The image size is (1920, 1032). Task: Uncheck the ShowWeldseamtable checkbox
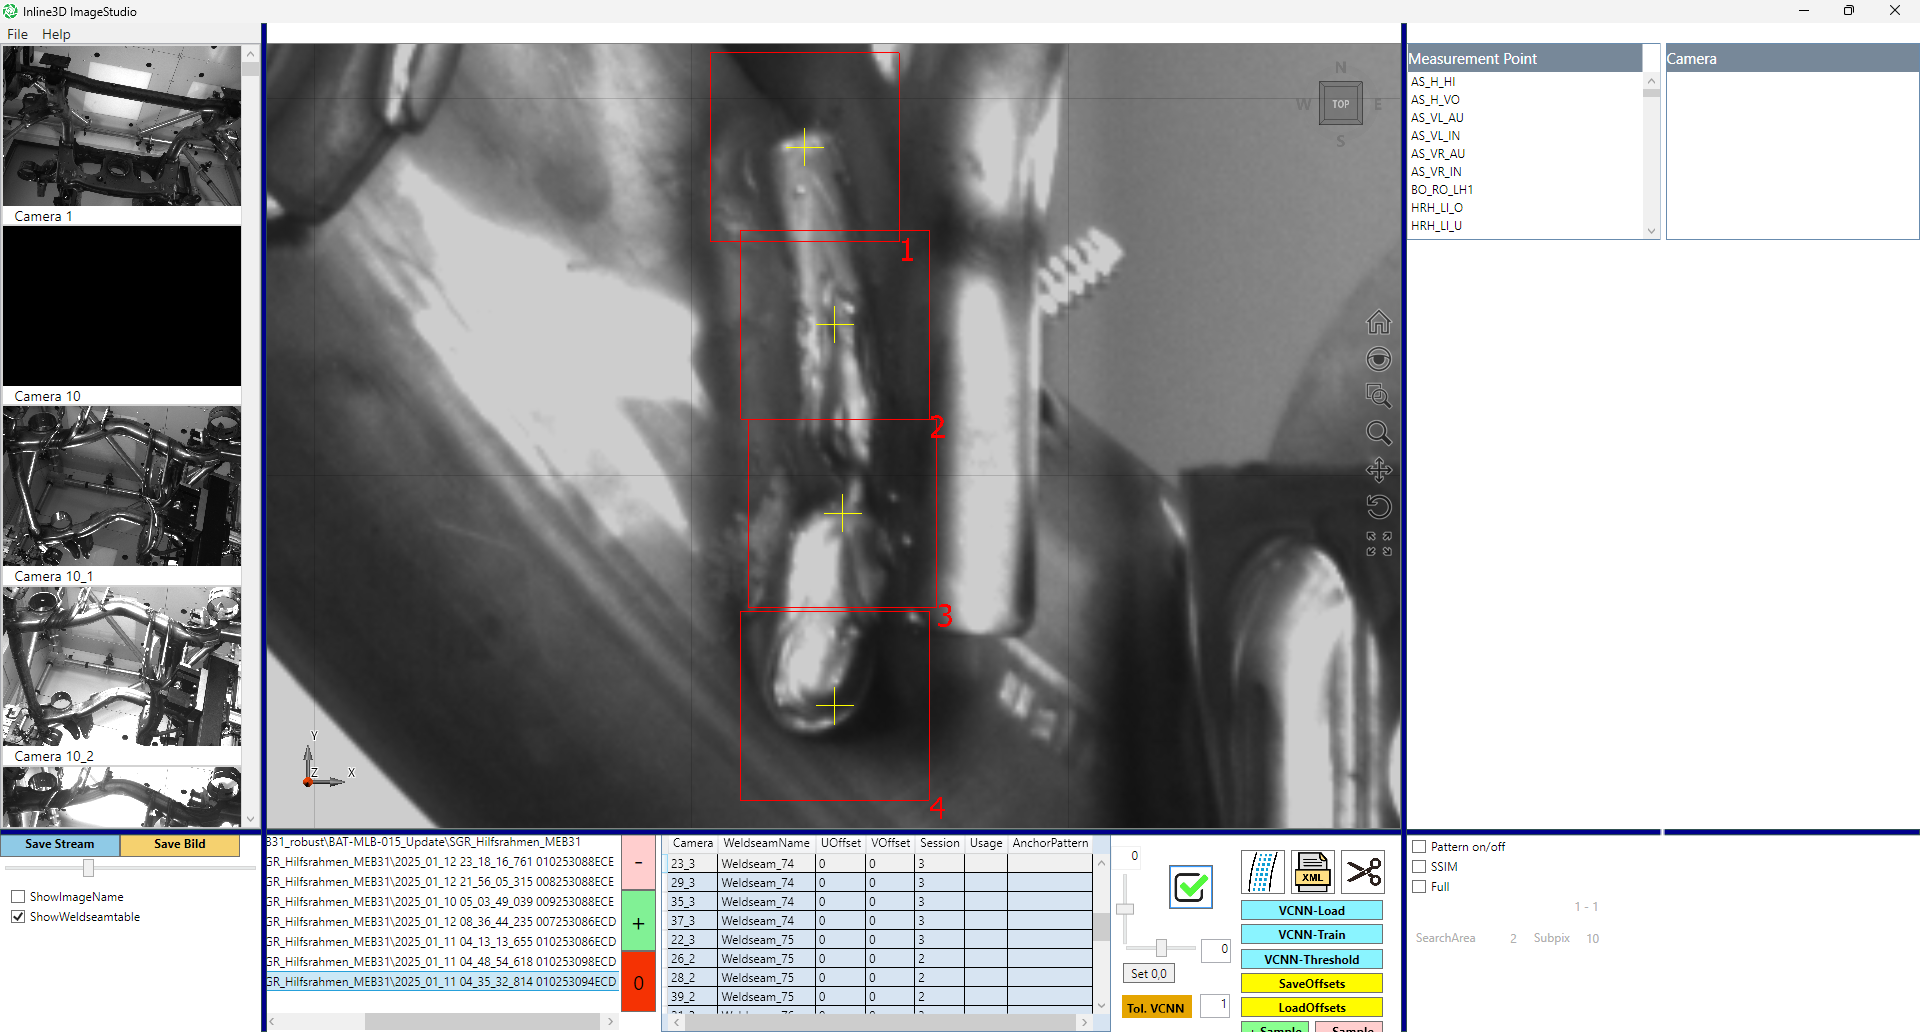[18, 917]
